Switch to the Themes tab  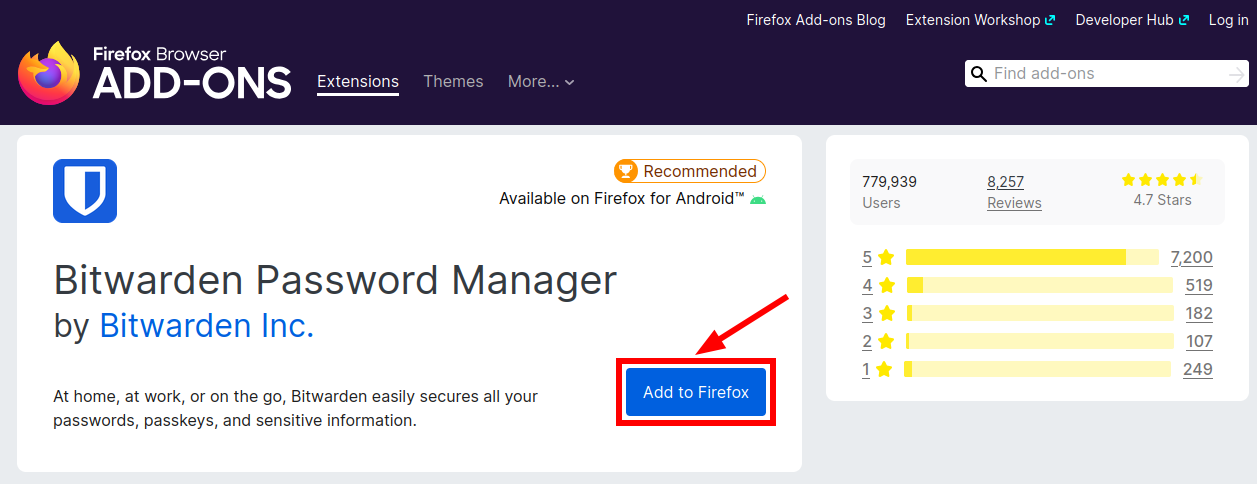pos(453,82)
